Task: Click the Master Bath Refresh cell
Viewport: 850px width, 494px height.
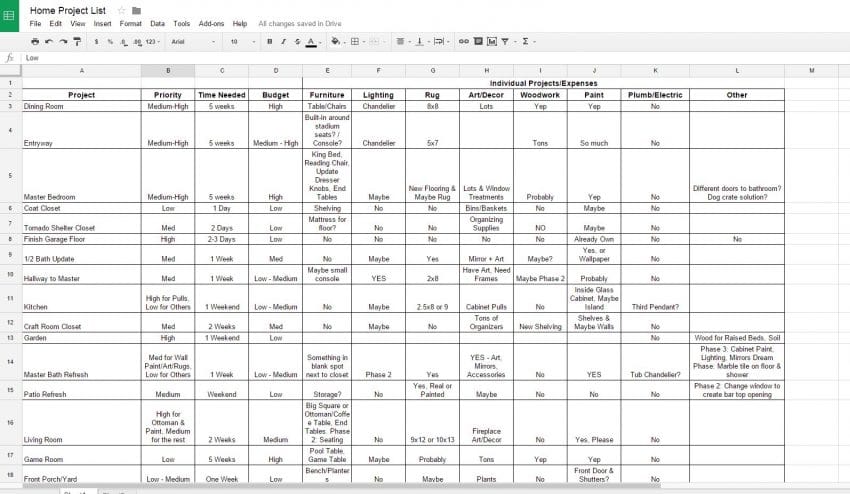Action: [81, 362]
